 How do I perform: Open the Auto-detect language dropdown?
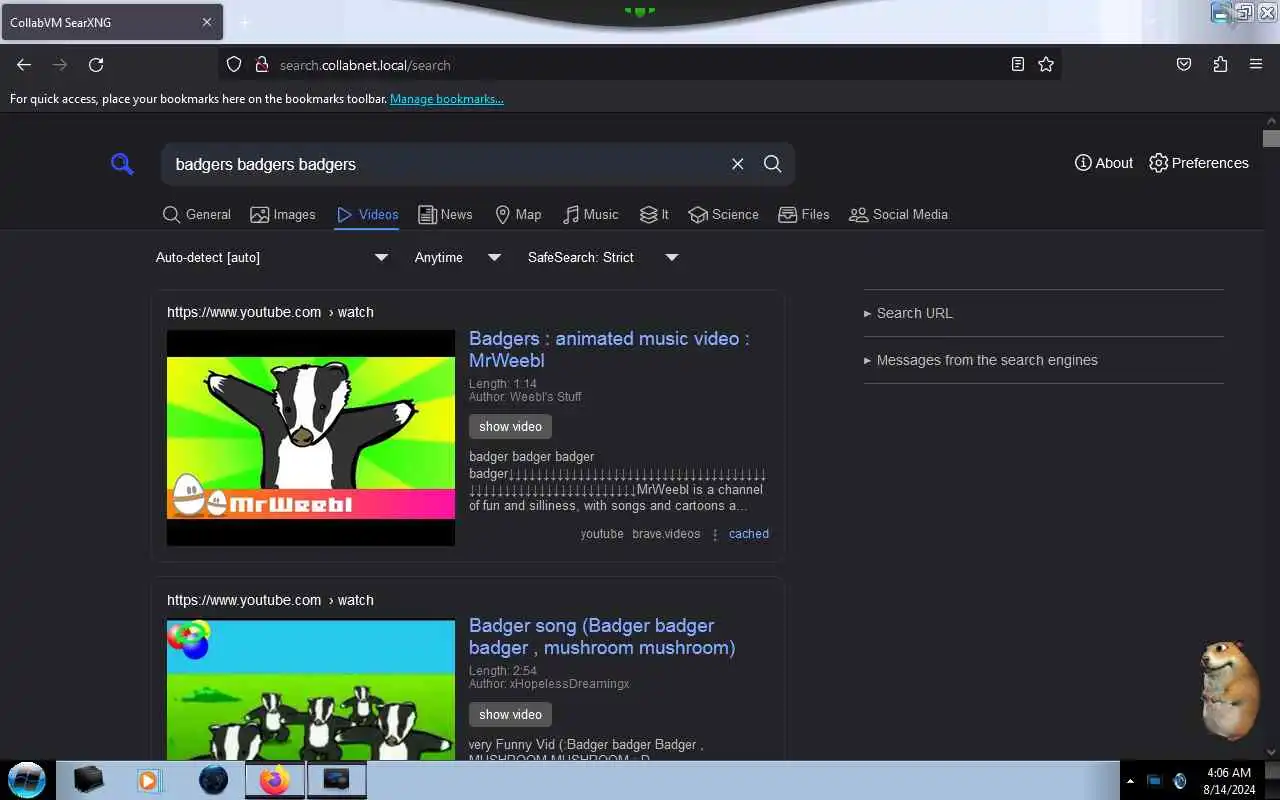click(272, 257)
